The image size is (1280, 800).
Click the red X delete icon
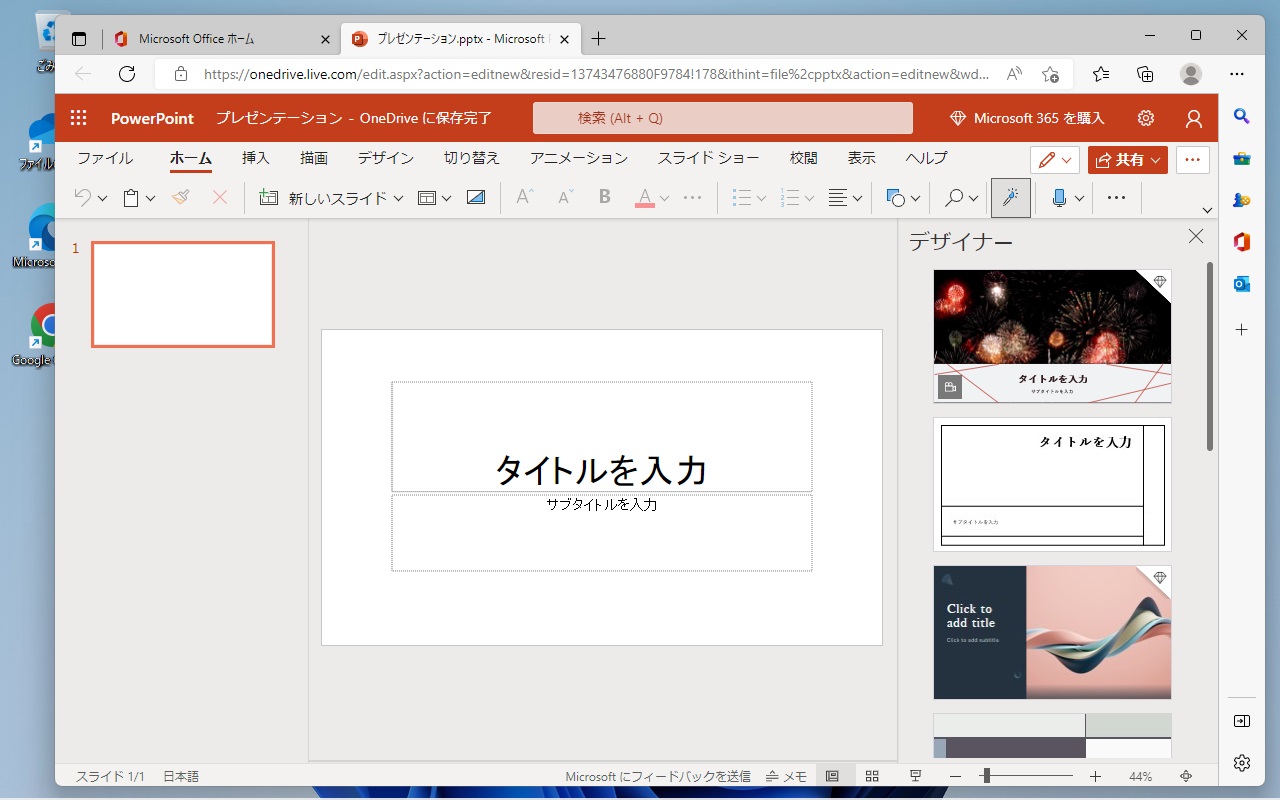220,198
